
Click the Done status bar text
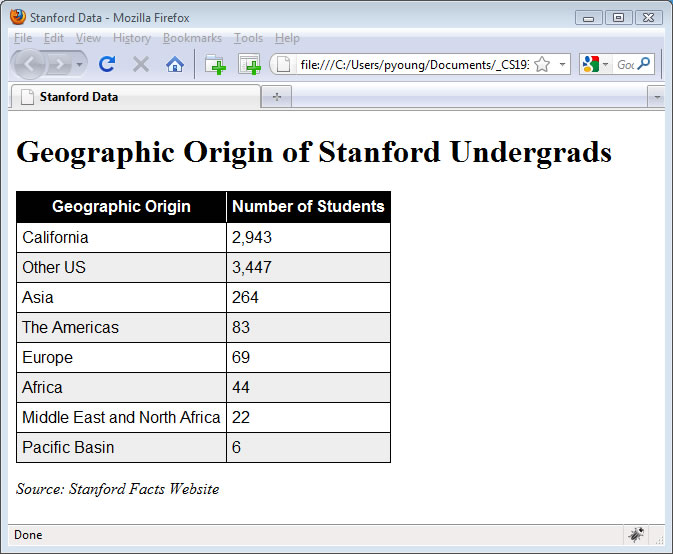click(28, 535)
